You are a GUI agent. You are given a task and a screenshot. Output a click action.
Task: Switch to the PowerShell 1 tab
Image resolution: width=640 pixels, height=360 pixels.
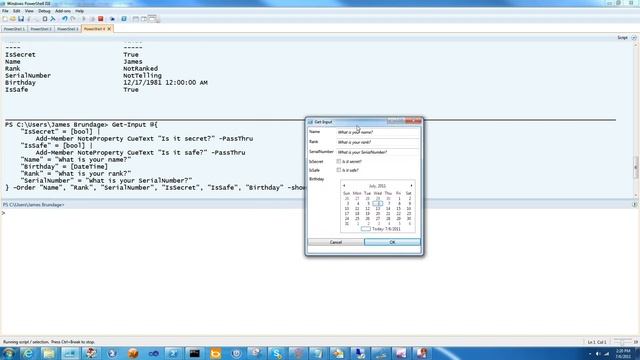(14, 29)
